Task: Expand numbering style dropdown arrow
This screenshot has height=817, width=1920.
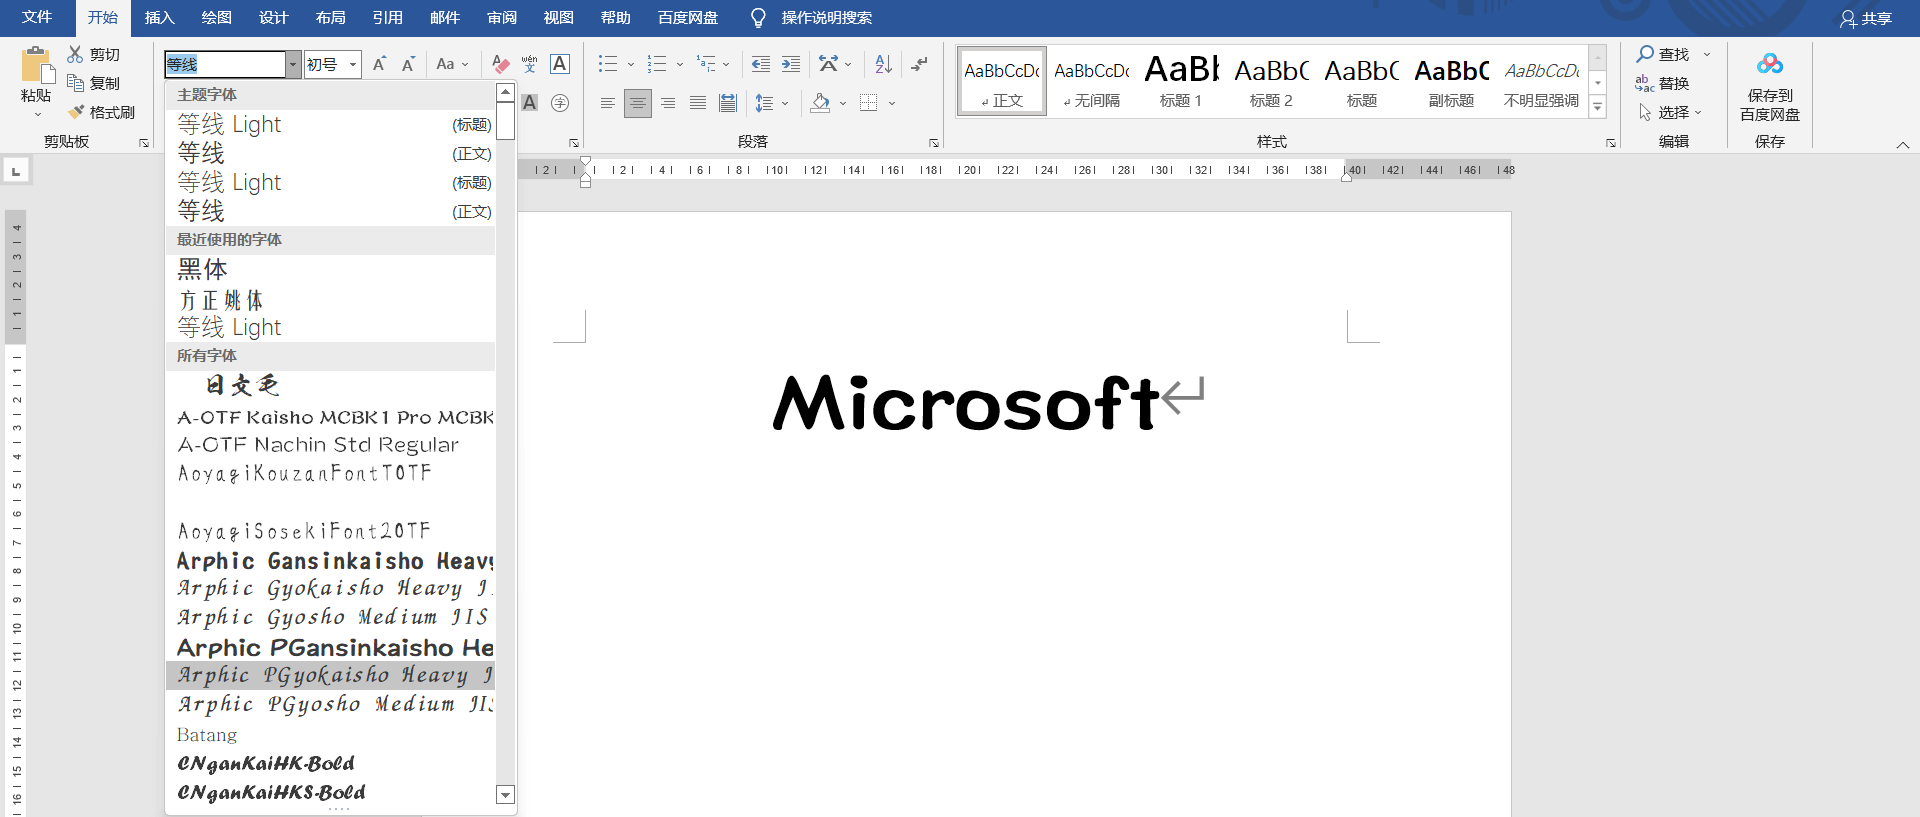Action: coord(680,64)
